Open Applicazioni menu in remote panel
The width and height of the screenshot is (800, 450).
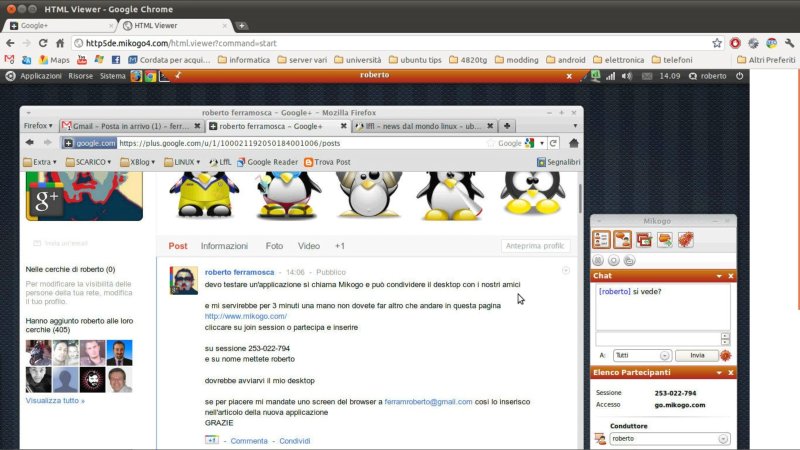(41, 76)
